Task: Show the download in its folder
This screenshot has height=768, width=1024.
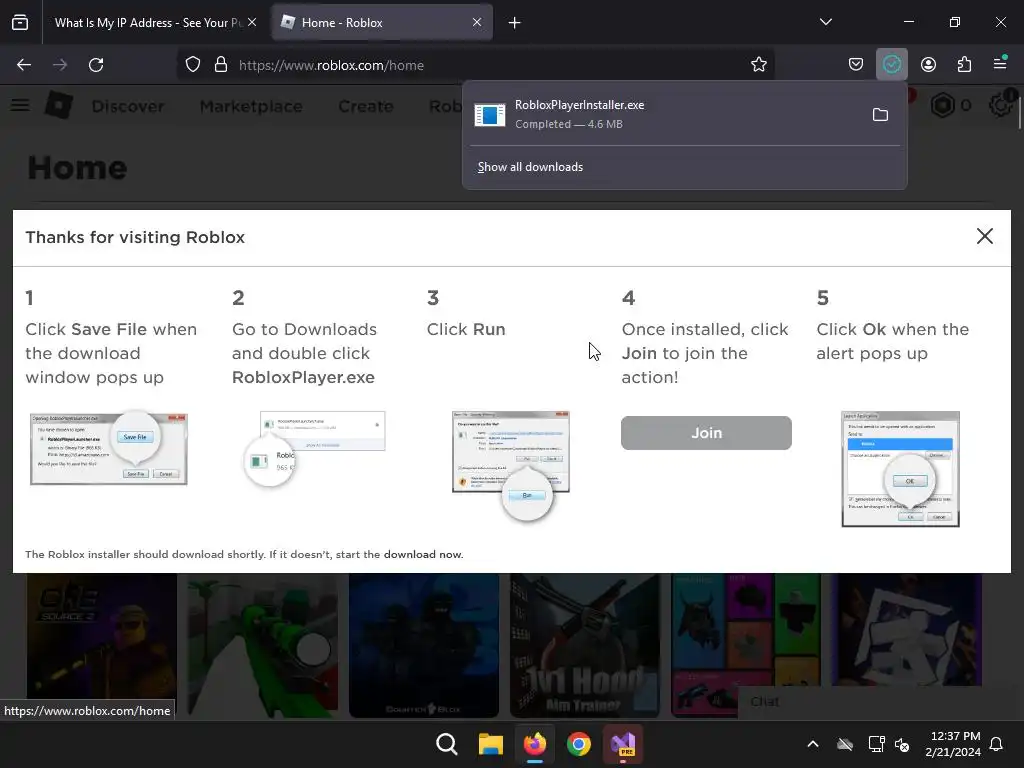Action: pyautogui.click(x=880, y=115)
